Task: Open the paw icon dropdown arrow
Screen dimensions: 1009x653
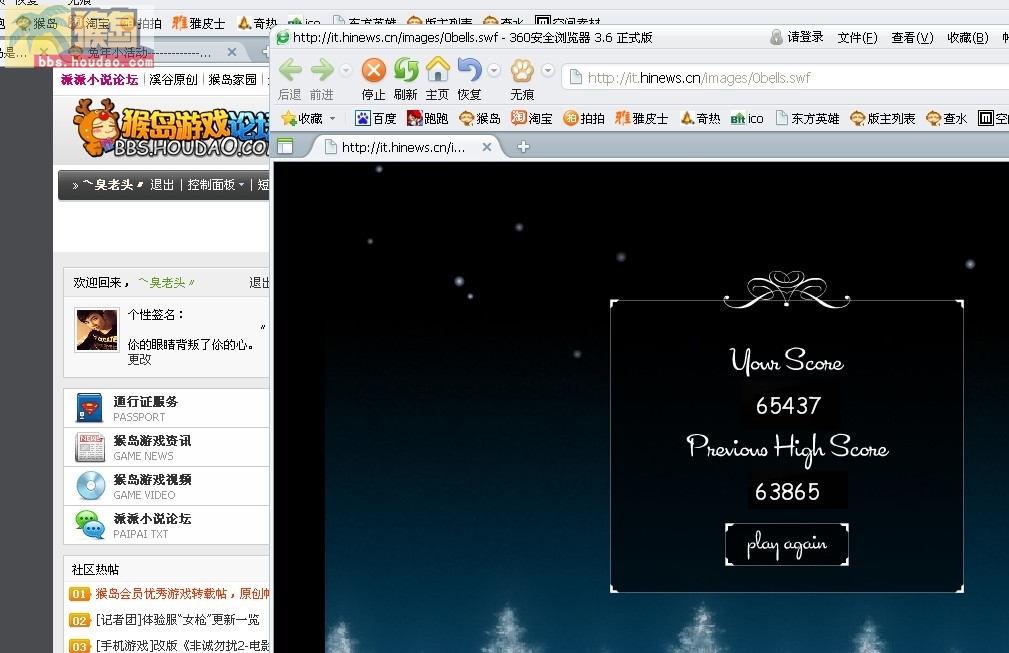Action: pyautogui.click(x=548, y=69)
